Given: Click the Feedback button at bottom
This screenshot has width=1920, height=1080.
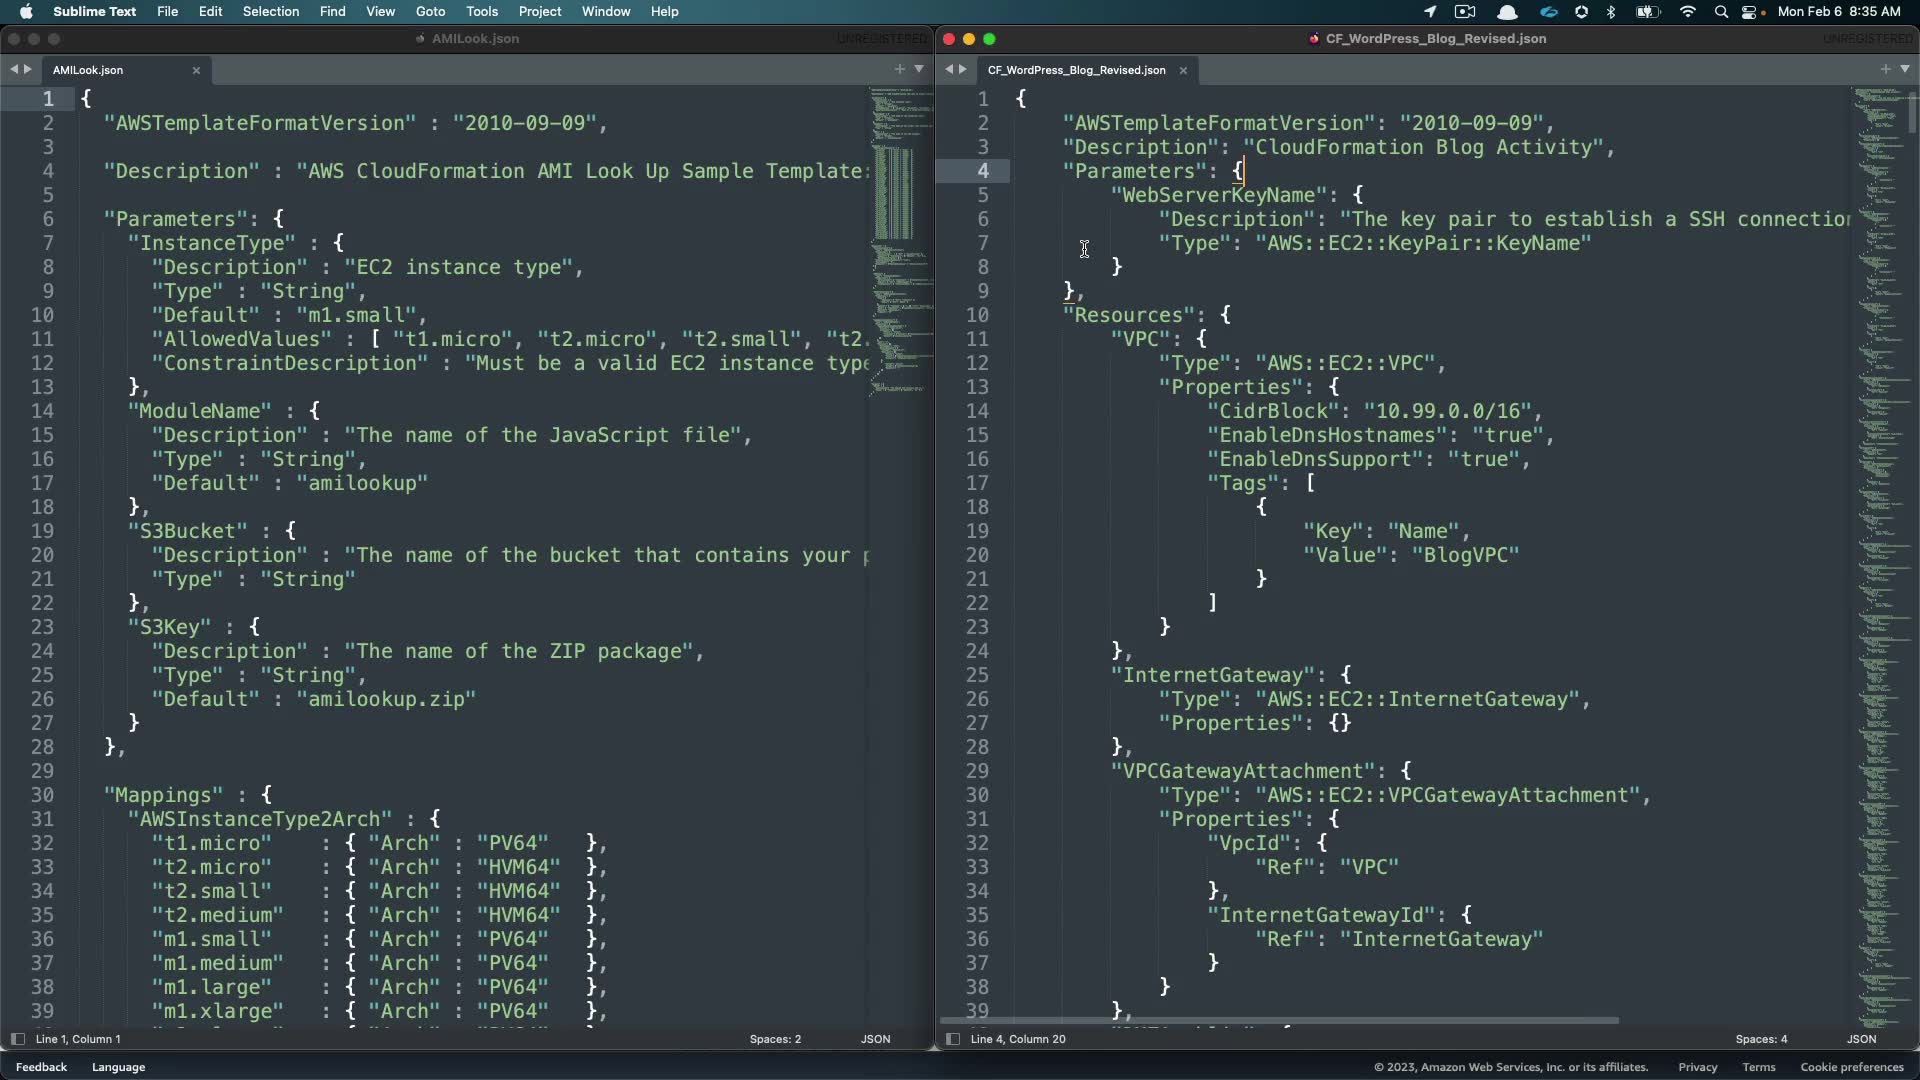Looking at the screenshot, I should coord(41,1067).
